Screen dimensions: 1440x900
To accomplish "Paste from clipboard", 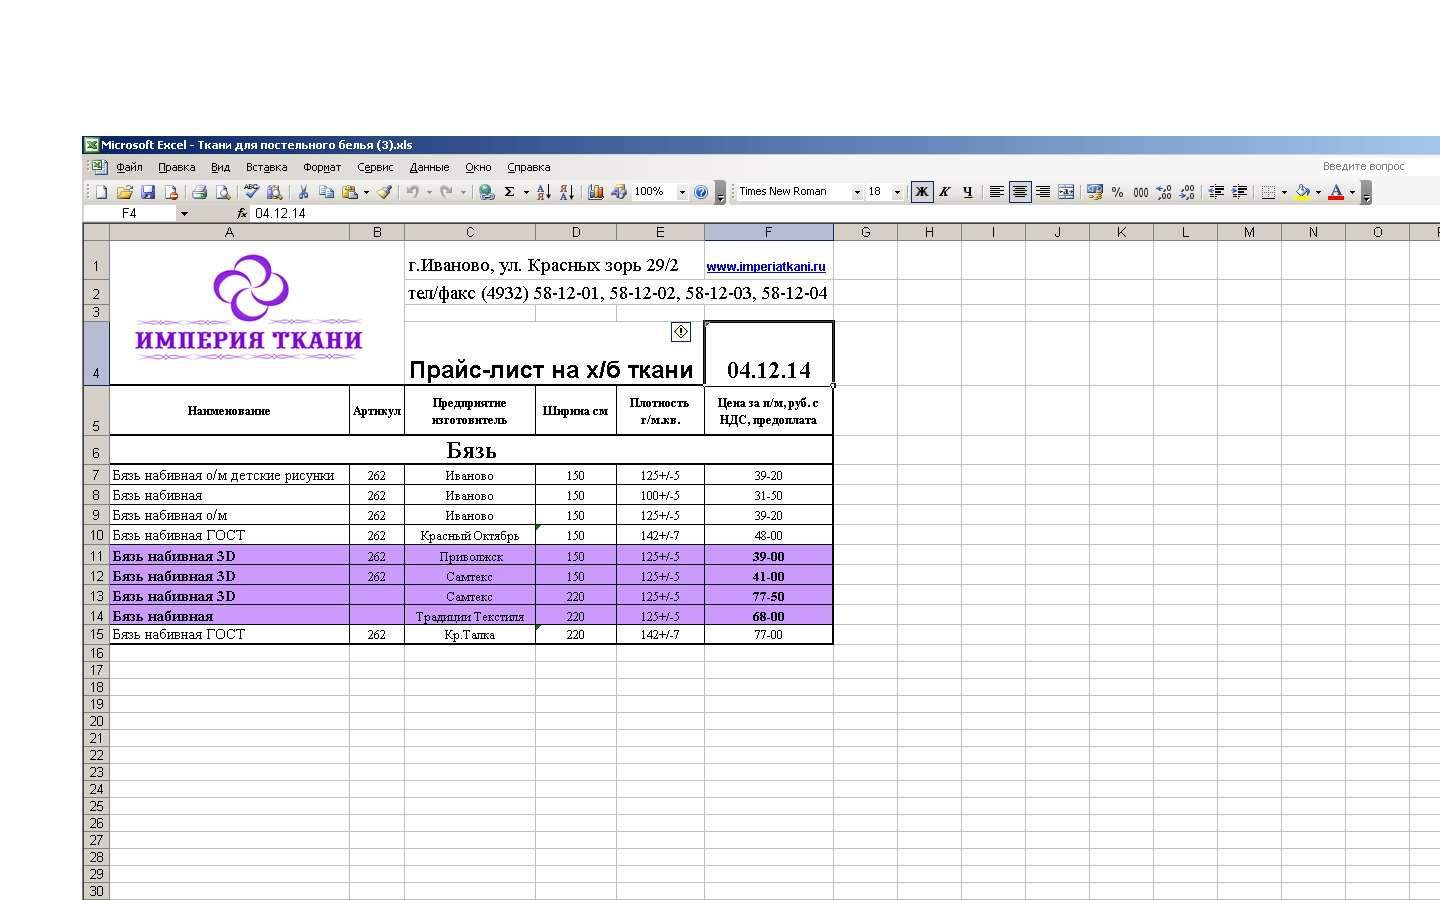I will (349, 192).
